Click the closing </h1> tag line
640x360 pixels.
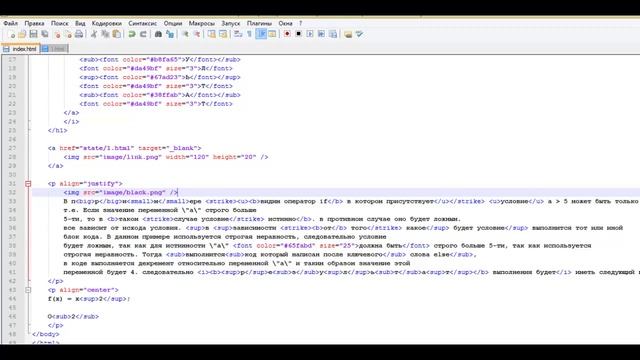58,131
